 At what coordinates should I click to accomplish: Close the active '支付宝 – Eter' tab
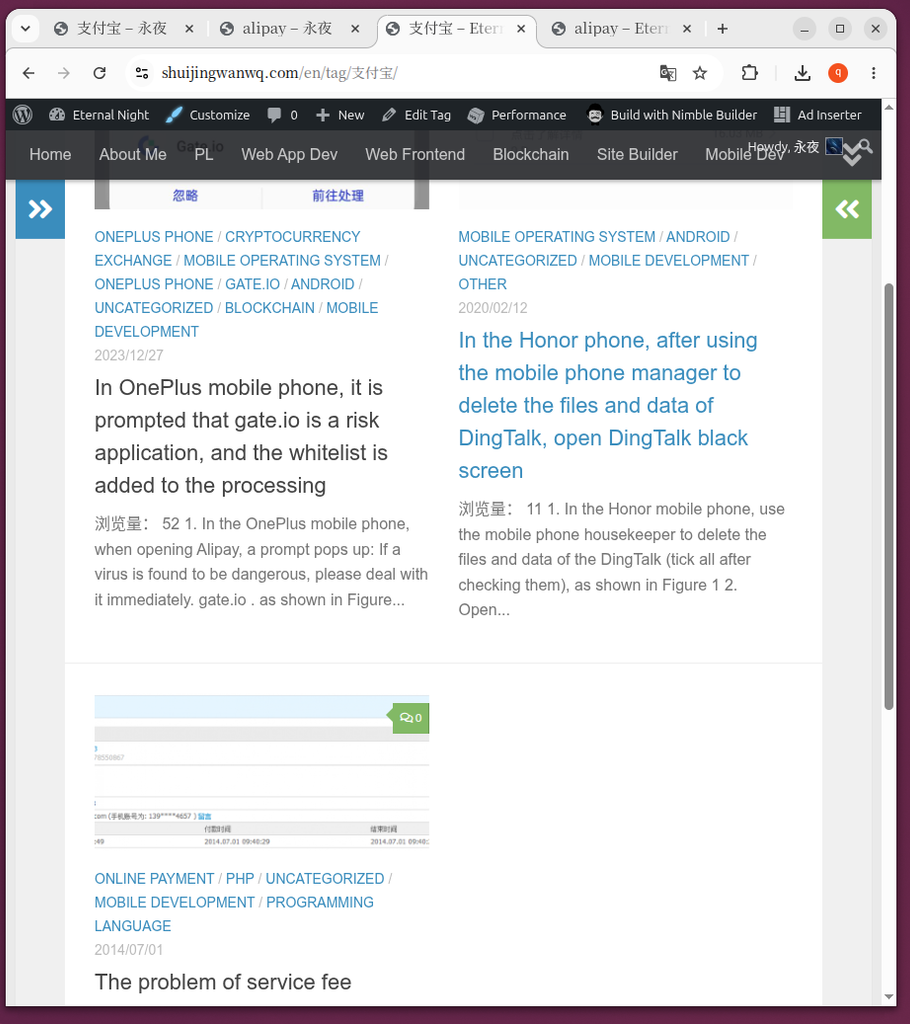click(x=521, y=29)
